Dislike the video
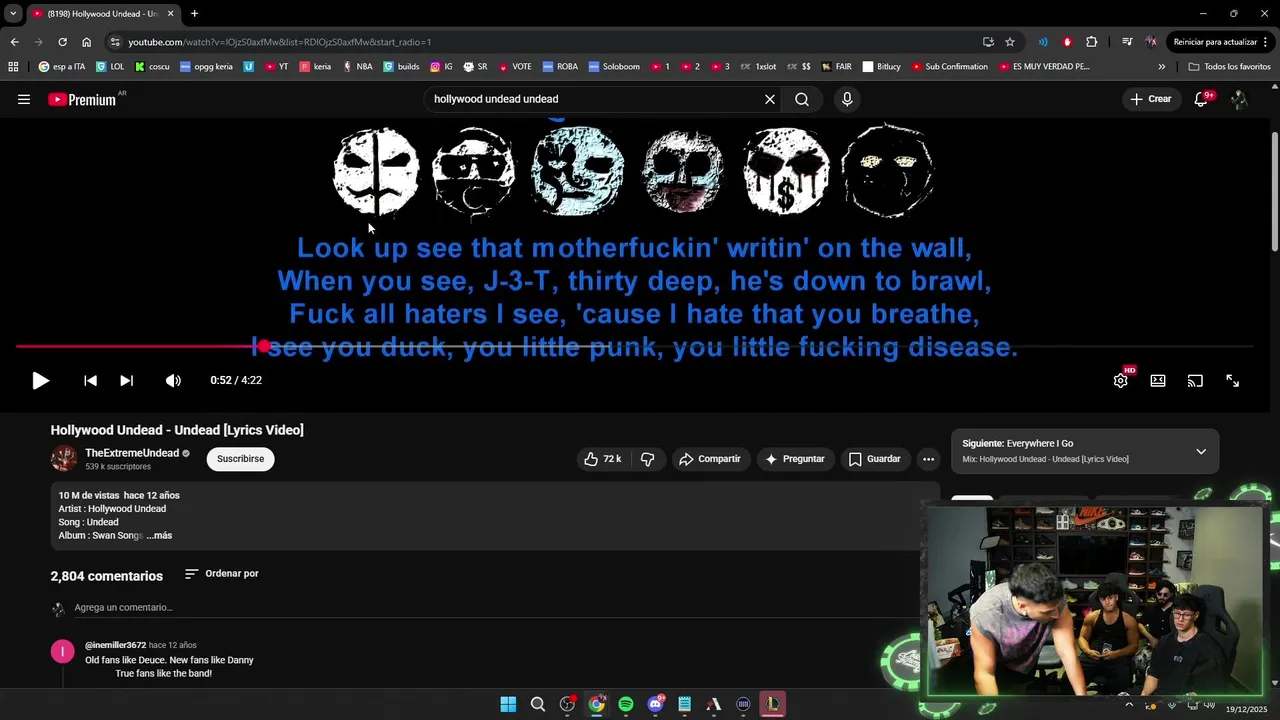Image resolution: width=1280 pixels, height=720 pixels. click(647, 459)
